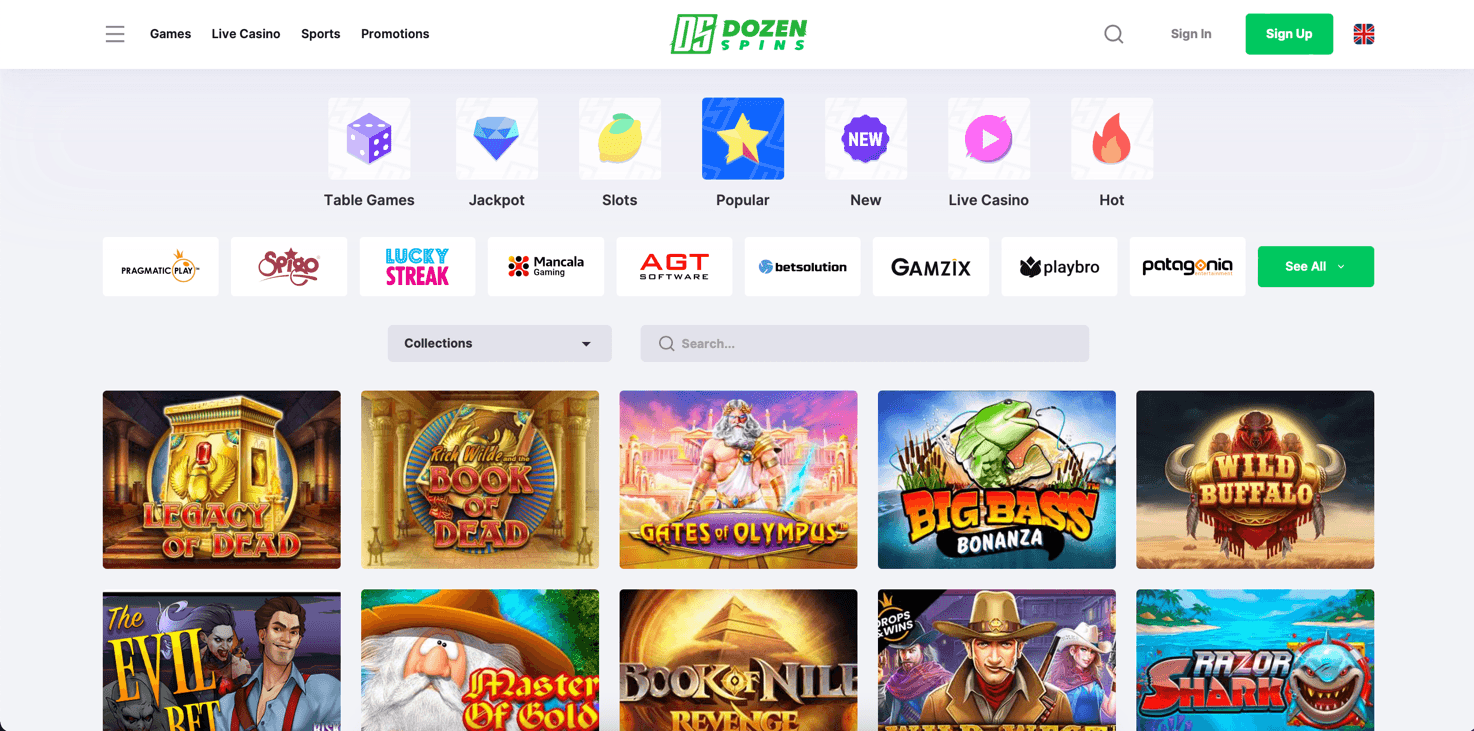Open the hamburger side menu
1474x731 pixels.
(115, 34)
